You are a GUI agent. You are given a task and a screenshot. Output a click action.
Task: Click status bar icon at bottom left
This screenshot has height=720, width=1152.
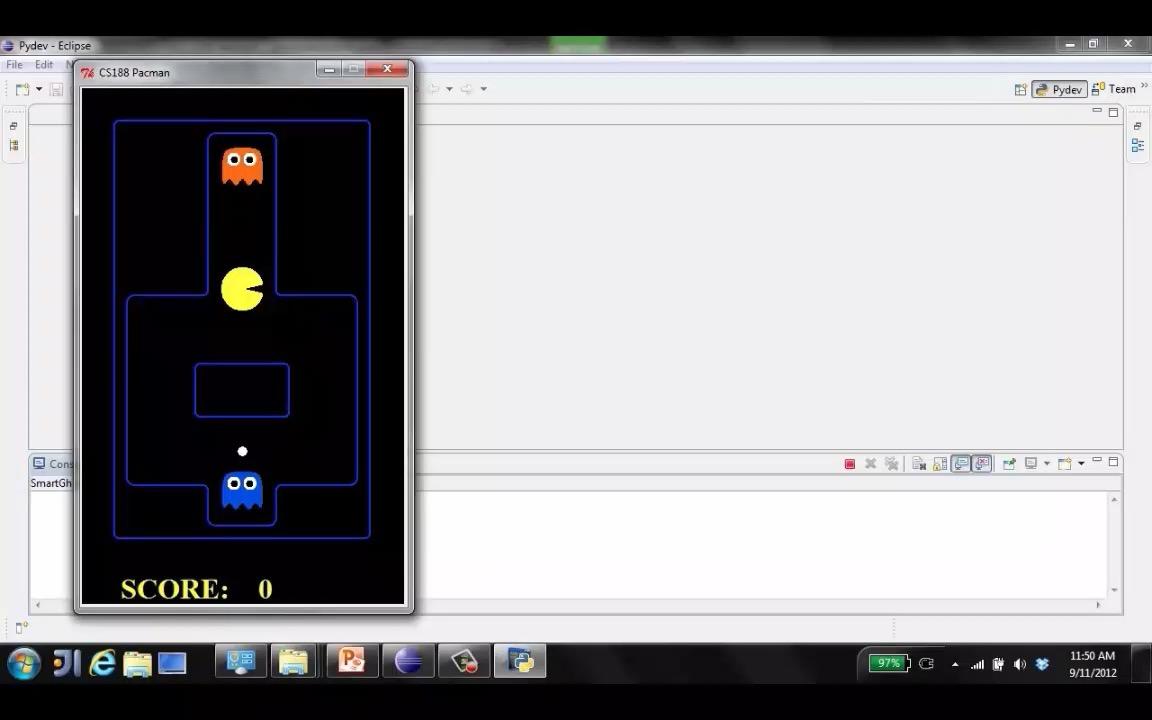click(x=21, y=627)
